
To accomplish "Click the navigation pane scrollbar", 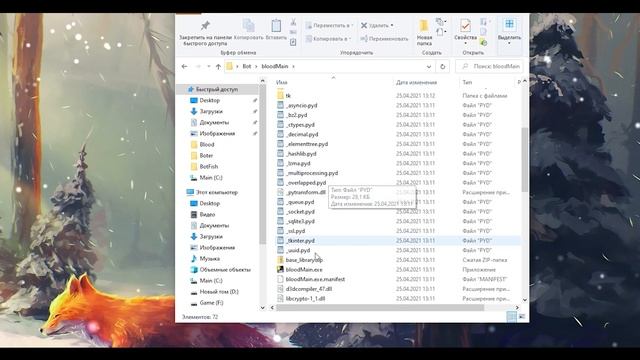I will (262, 163).
